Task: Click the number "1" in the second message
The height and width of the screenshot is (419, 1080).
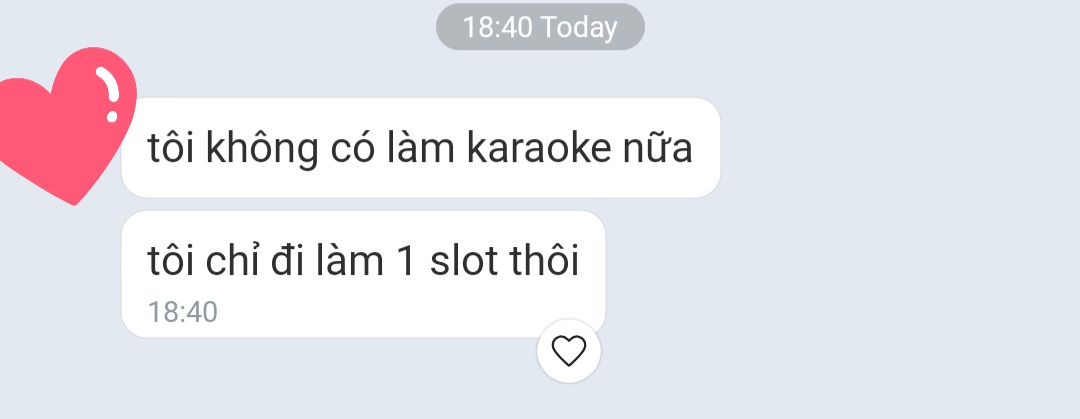Action: [406, 261]
